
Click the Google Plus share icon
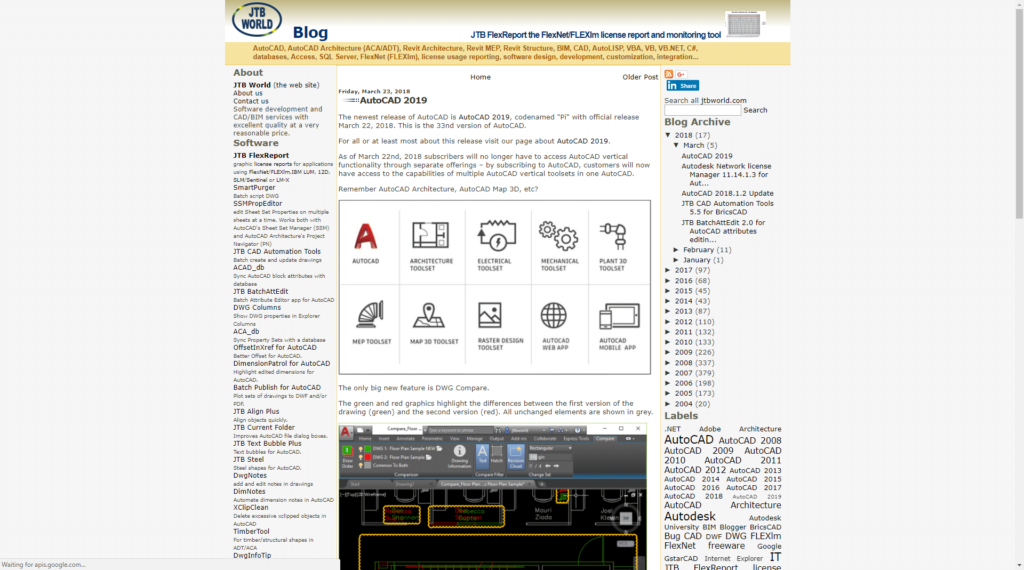(681, 74)
